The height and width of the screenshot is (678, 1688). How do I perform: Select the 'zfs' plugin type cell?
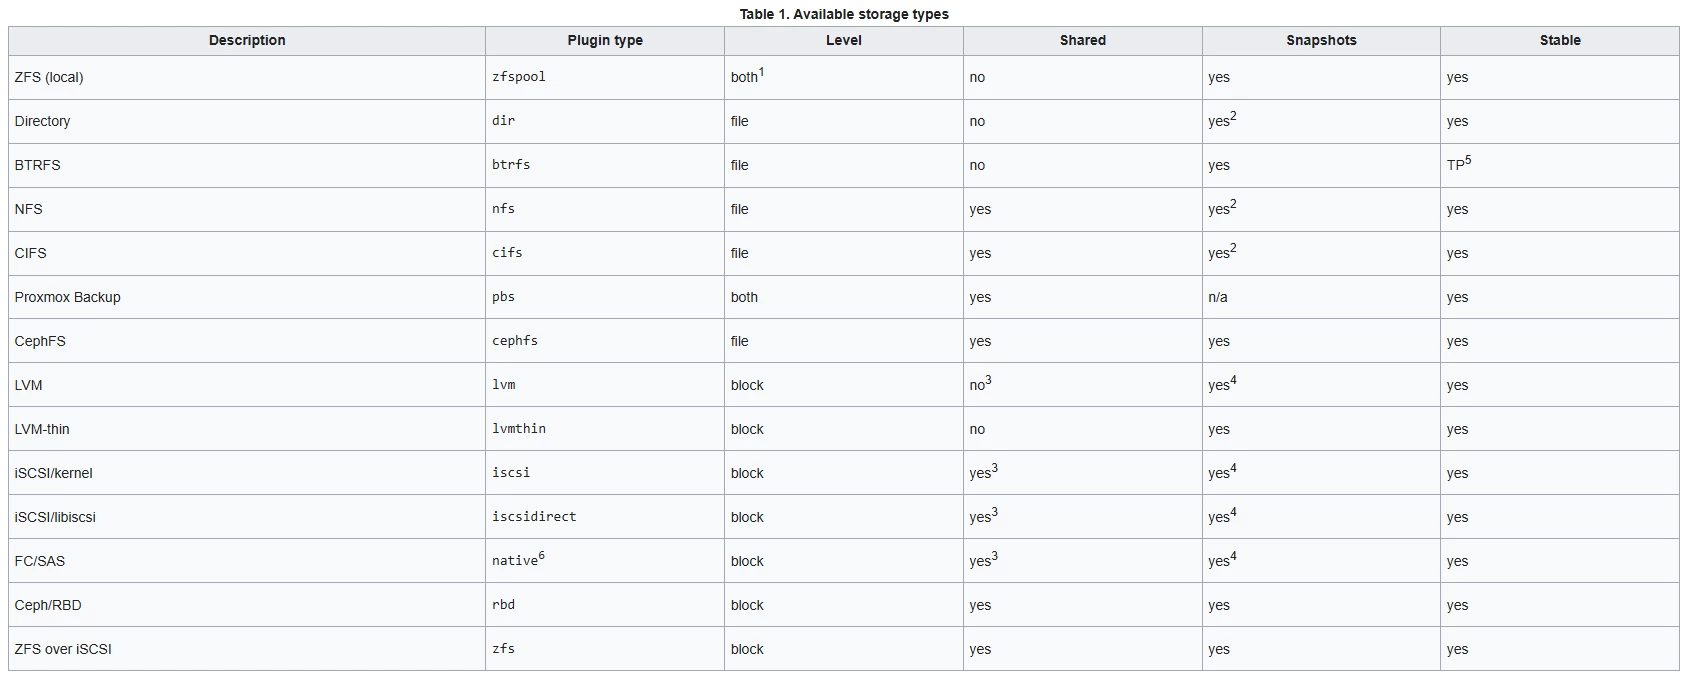605,649
